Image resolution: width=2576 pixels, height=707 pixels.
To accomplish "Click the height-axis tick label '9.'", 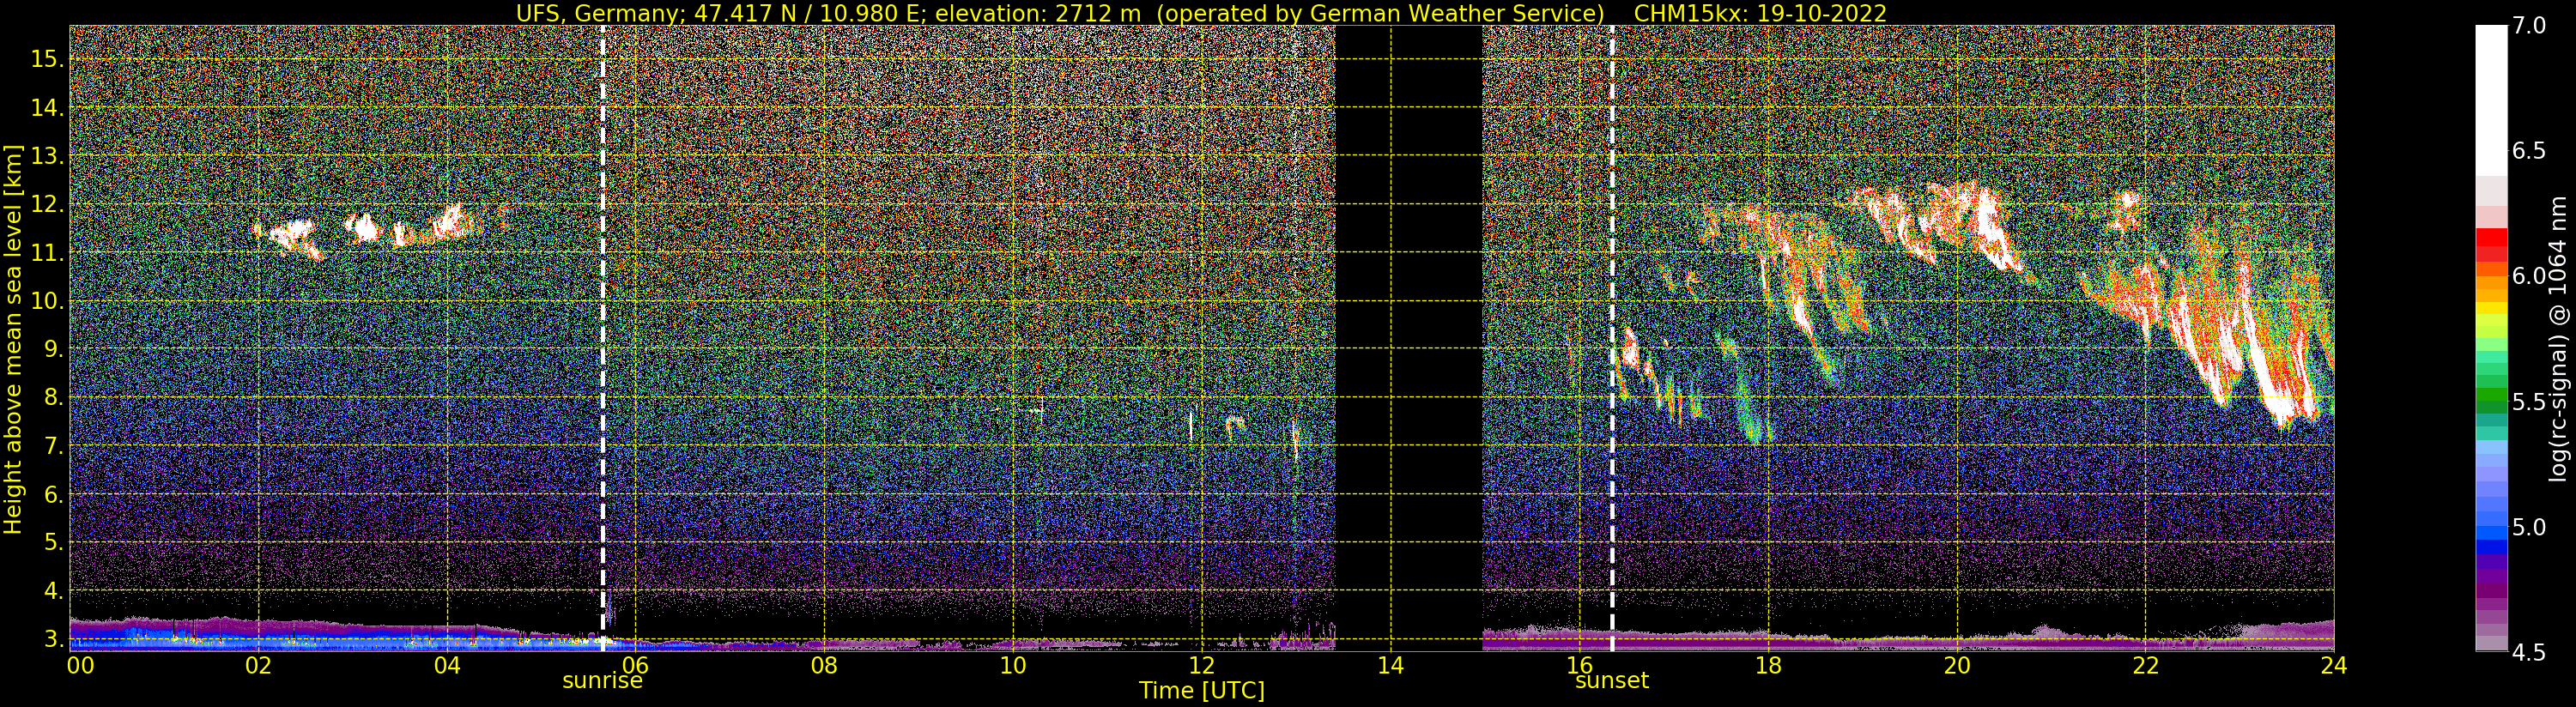I will pyautogui.click(x=53, y=349).
